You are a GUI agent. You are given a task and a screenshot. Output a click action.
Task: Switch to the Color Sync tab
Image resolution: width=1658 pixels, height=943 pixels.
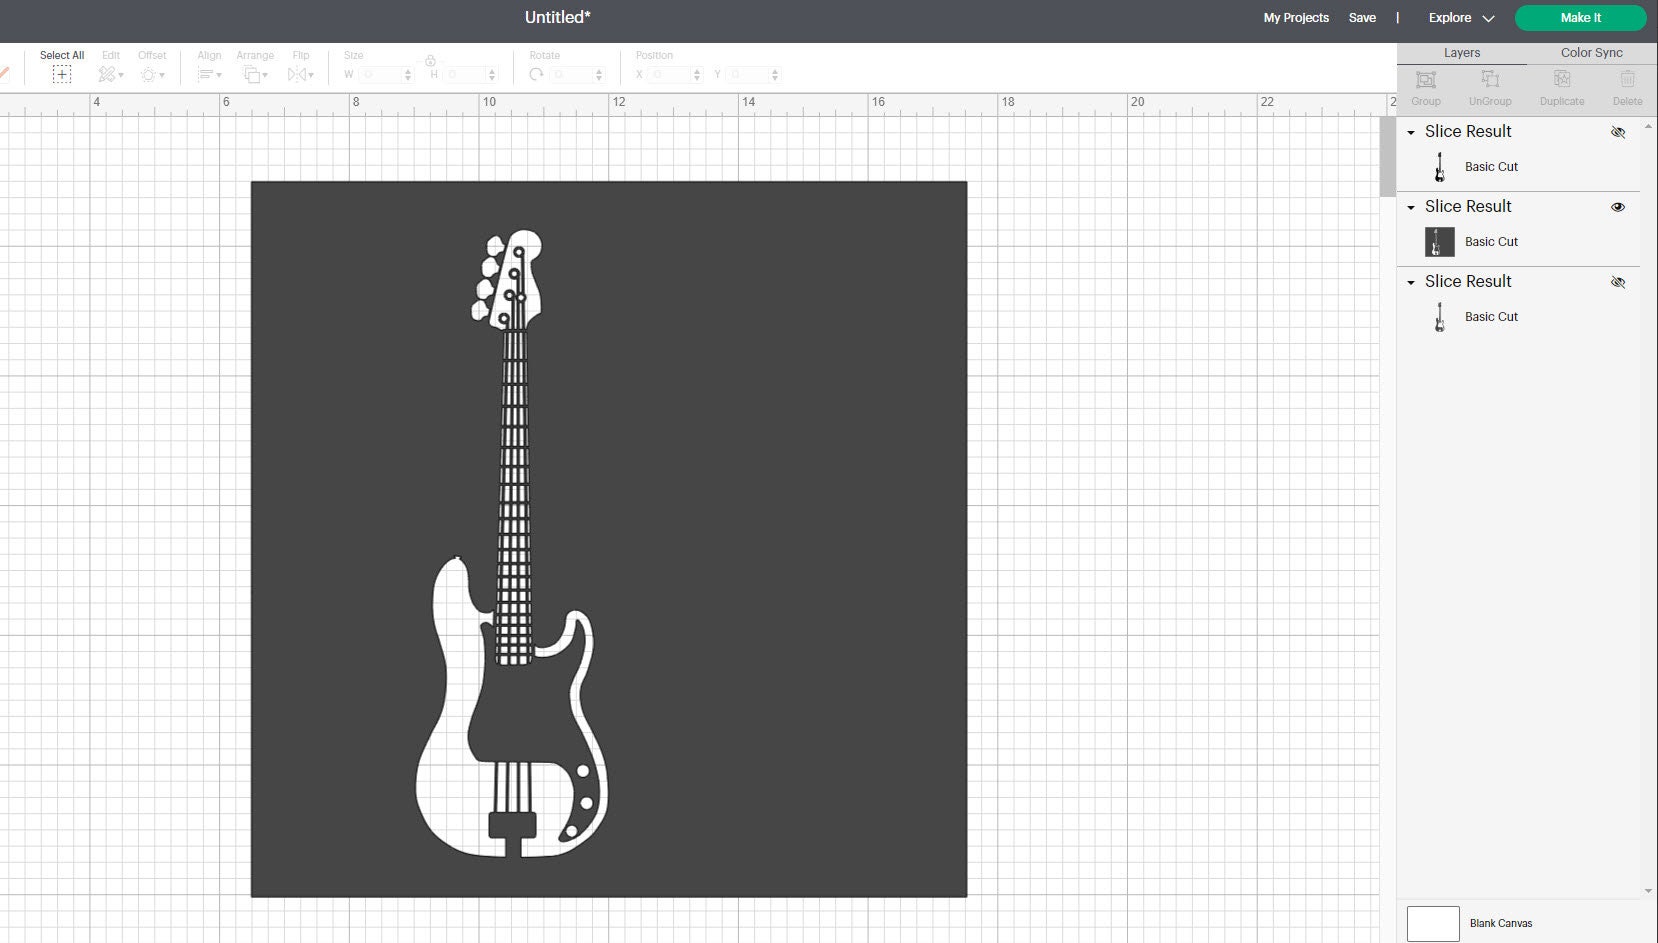[1589, 52]
